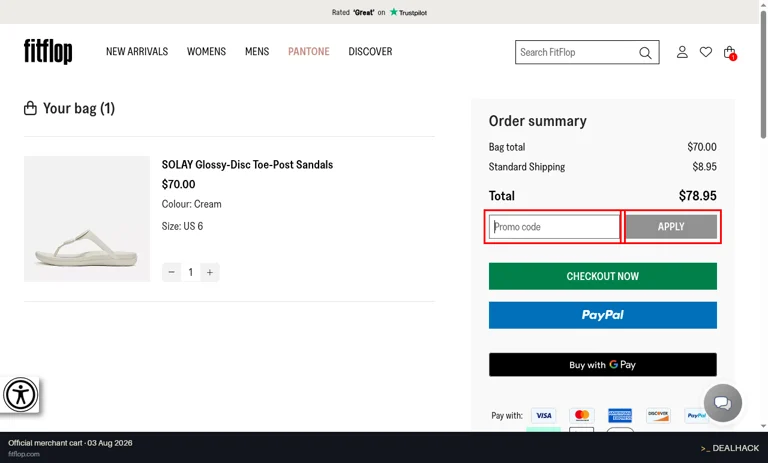Choose Buy with G Pay
Screen dimensions: 768x463
click(x=602, y=365)
